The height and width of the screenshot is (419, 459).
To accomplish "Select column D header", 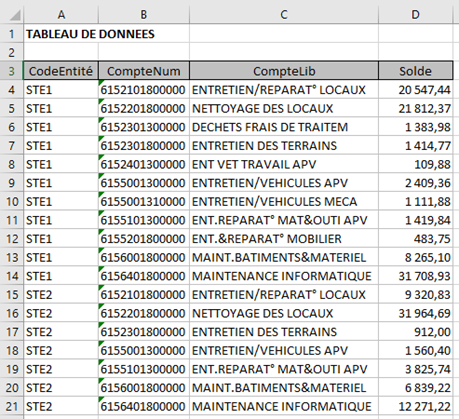I will [415, 15].
